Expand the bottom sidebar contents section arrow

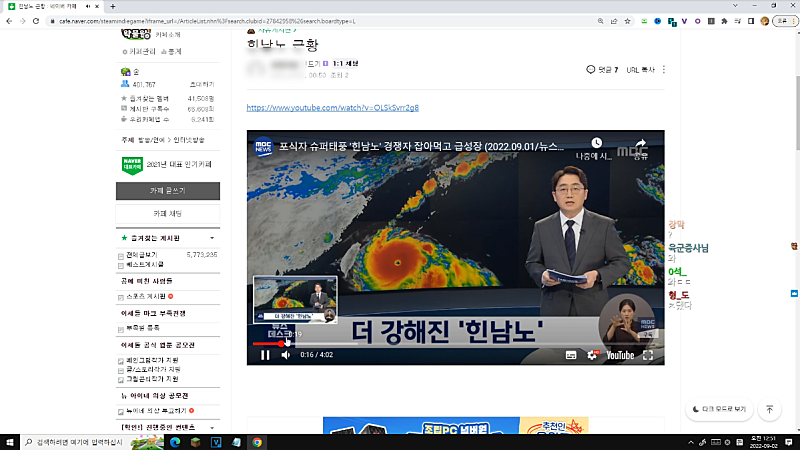(x=212, y=428)
